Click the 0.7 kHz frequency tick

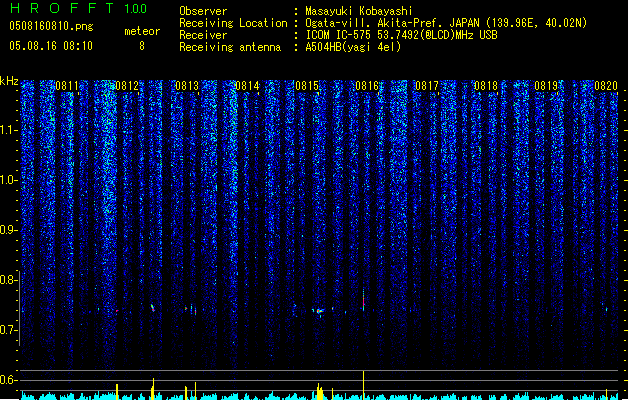9,330
